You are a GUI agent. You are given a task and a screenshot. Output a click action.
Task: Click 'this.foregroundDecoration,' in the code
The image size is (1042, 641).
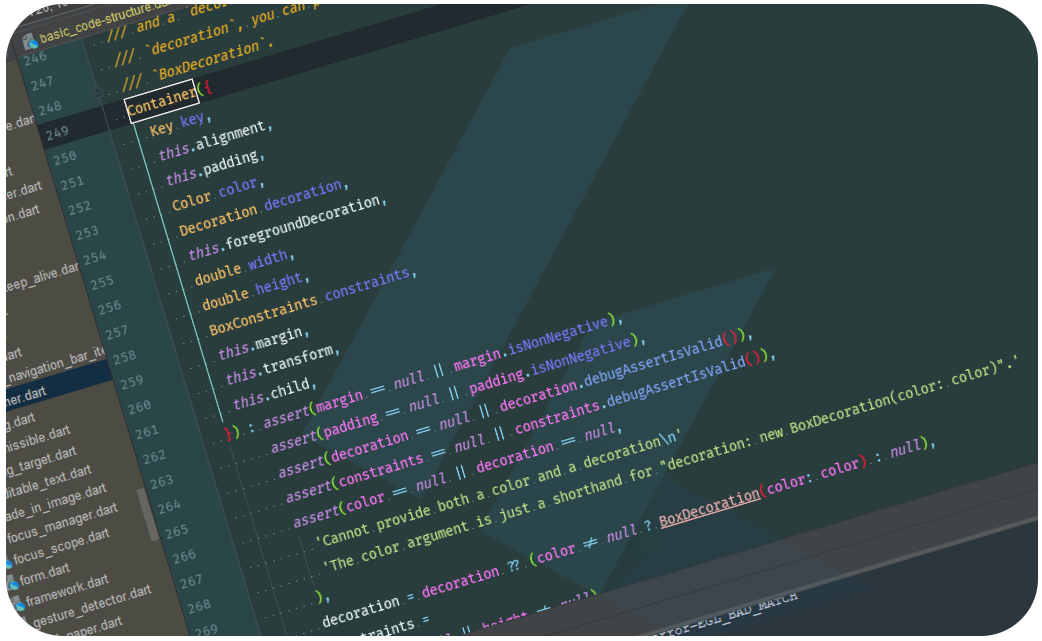287,227
